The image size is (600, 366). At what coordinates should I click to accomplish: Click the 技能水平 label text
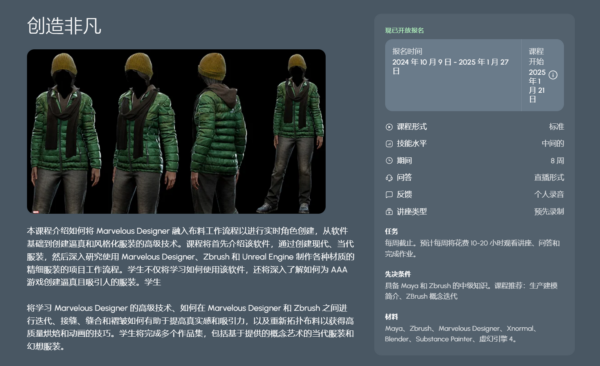[412, 144]
